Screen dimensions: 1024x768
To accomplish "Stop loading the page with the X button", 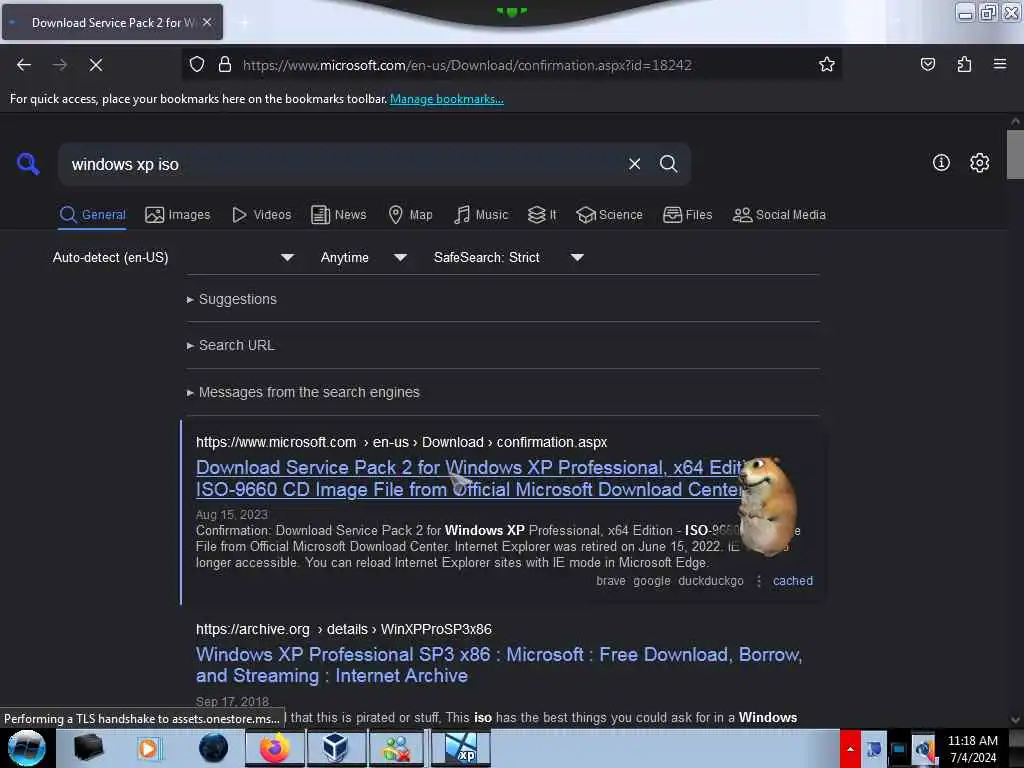I will [96, 65].
